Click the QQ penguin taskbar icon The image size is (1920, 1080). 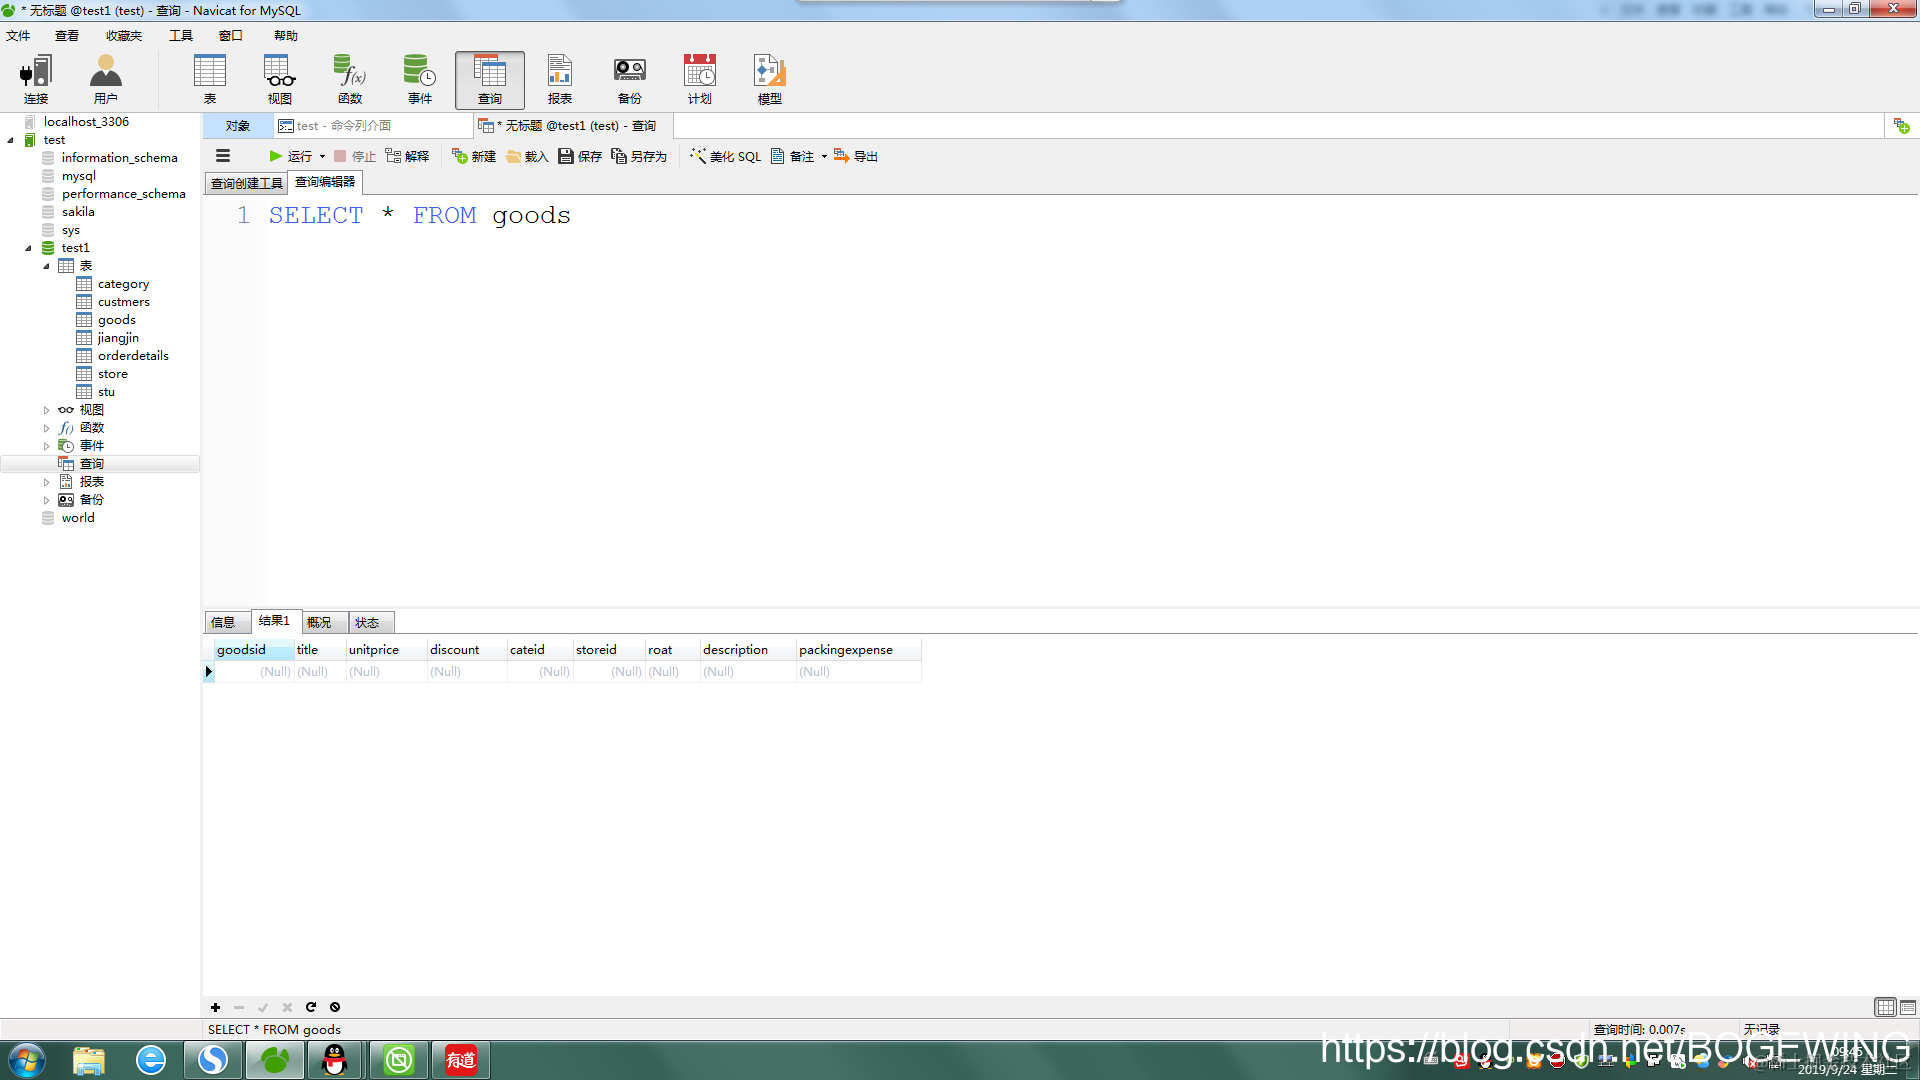(x=335, y=1060)
